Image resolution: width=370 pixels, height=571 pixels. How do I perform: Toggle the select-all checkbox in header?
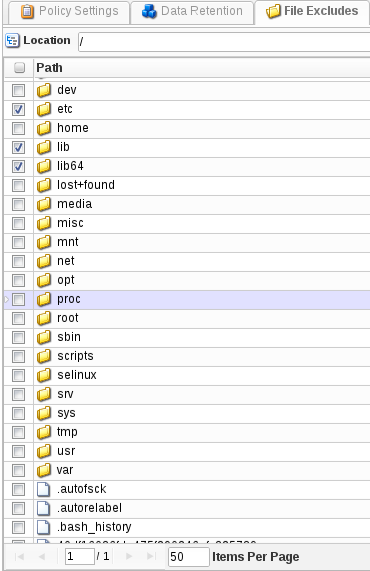pyautogui.click(x=19, y=67)
